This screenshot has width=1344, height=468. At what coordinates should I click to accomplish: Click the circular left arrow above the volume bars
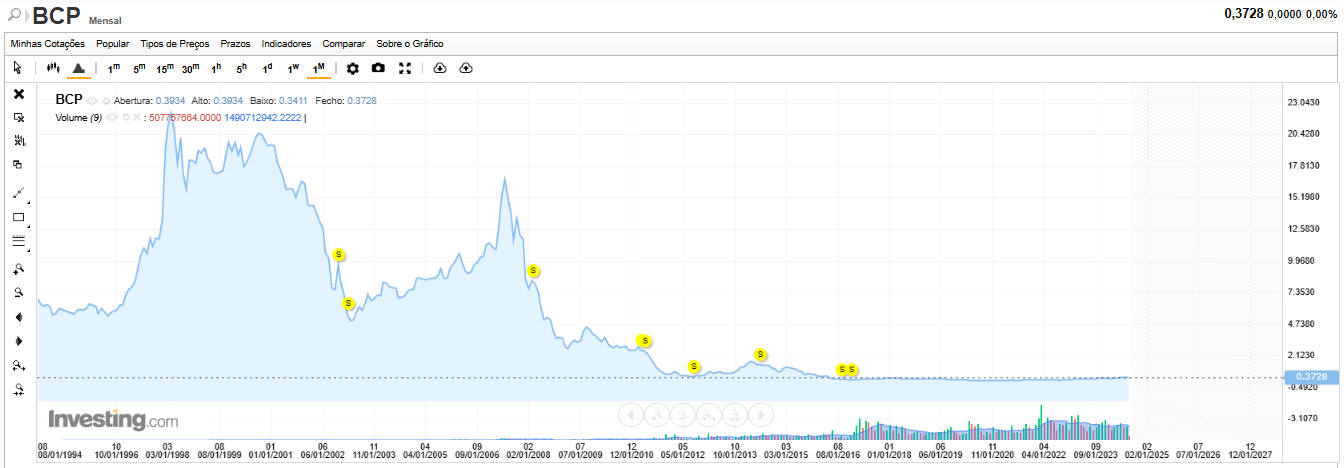coord(630,414)
